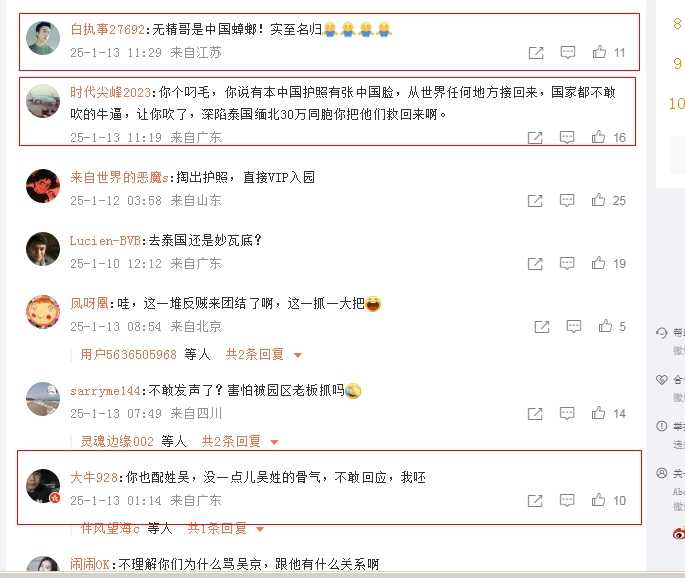The width and height of the screenshot is (685, 578).
Task: Click 凤呀凰's cartoon avatar
Action: (x=43, y=311)
